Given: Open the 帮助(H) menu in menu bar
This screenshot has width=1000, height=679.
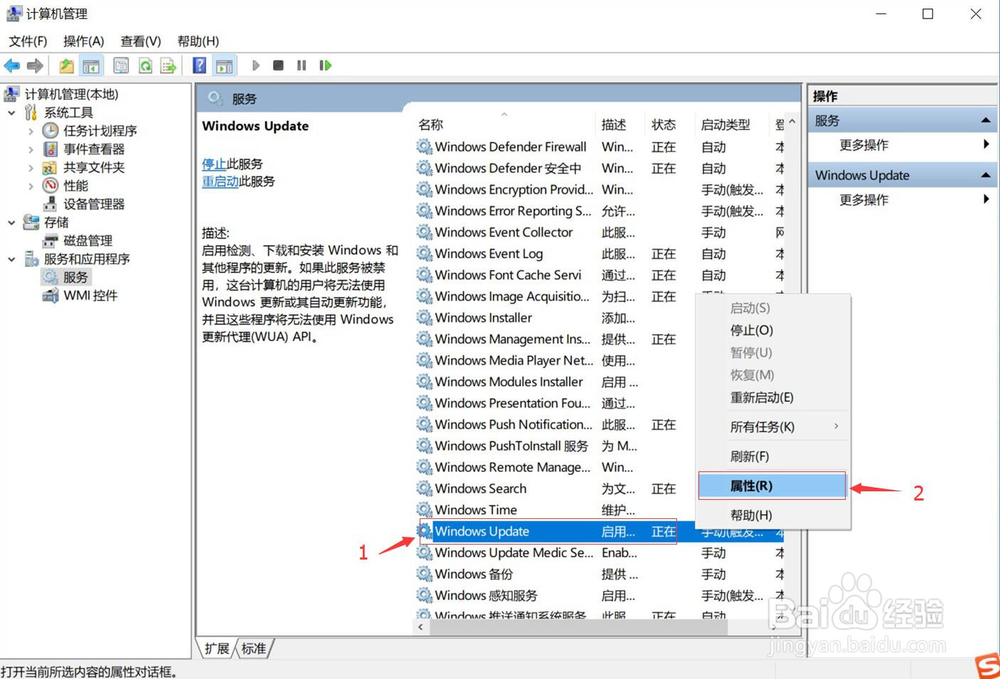Looking at the screenshot, I should point(198,41).
